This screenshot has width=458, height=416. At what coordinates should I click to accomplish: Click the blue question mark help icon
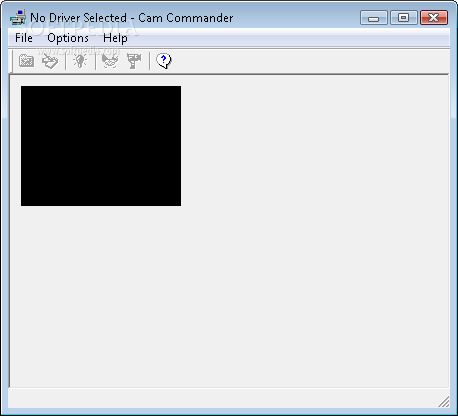click(x=163, y=61)
